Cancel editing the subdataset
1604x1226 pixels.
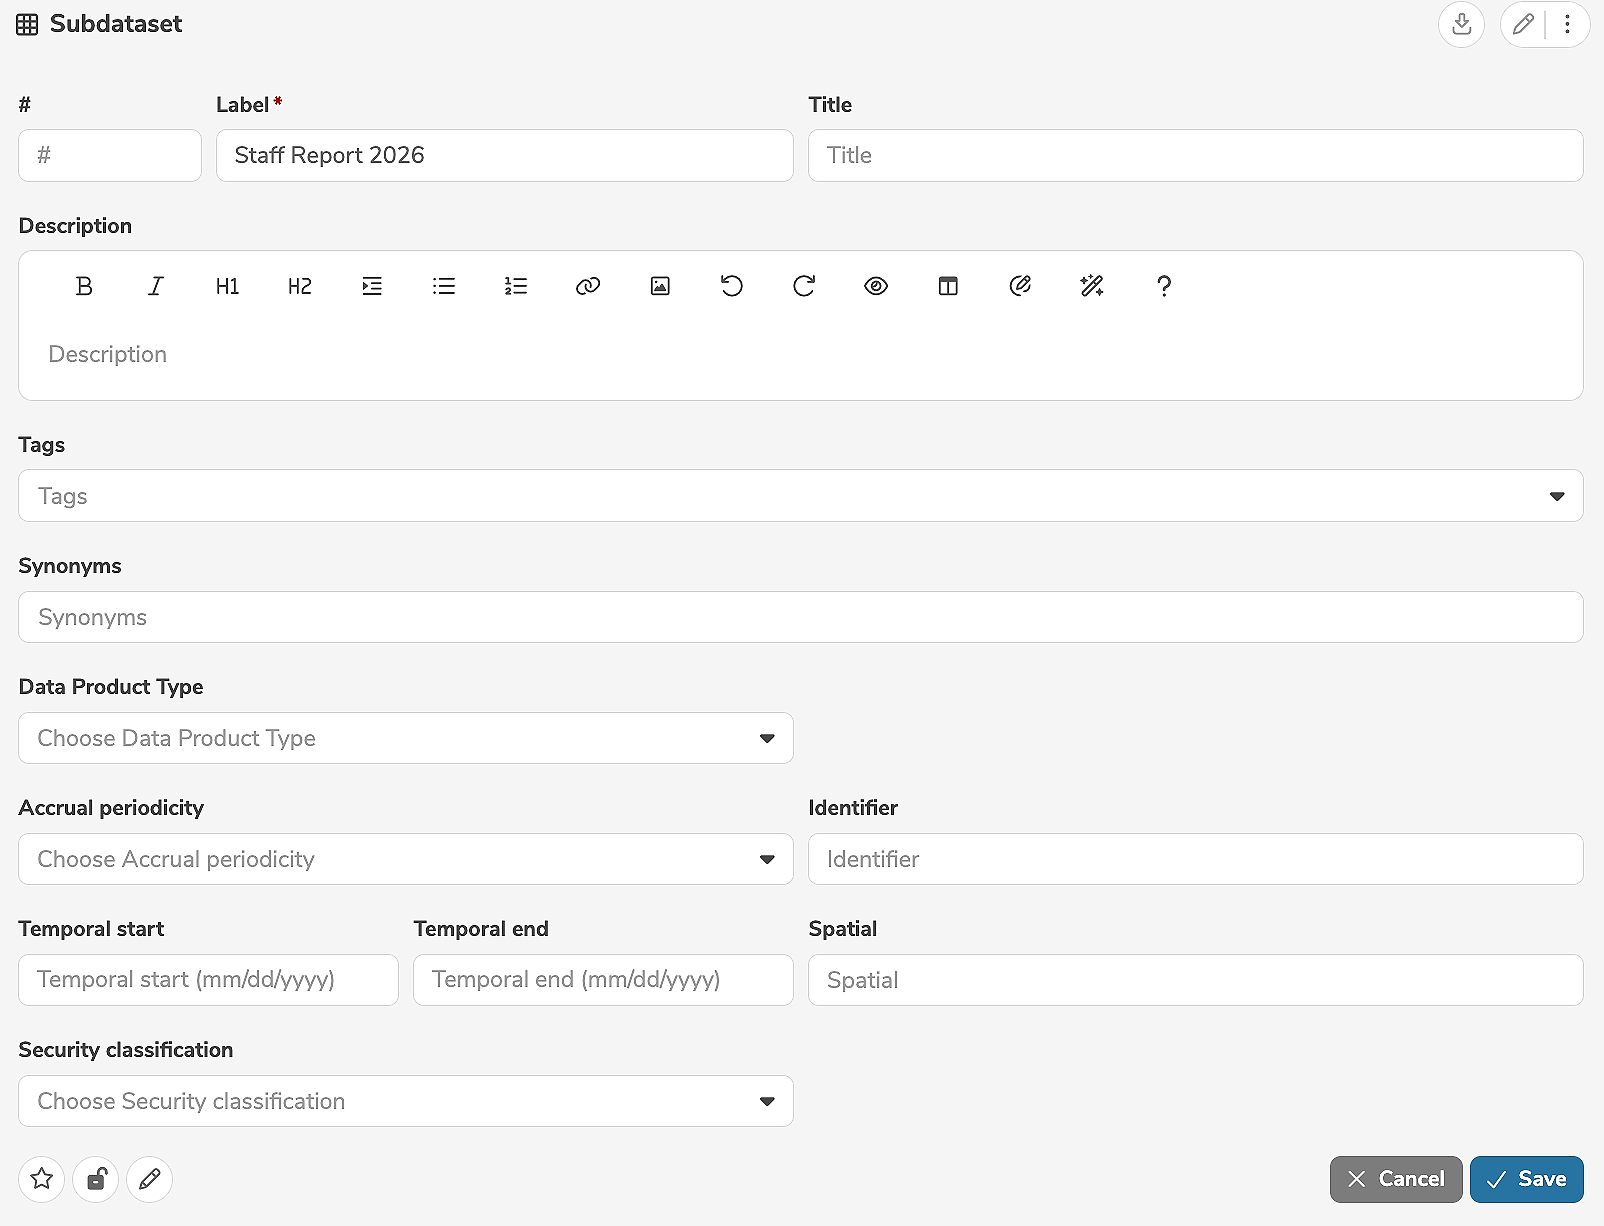tap(1396, 1179)
